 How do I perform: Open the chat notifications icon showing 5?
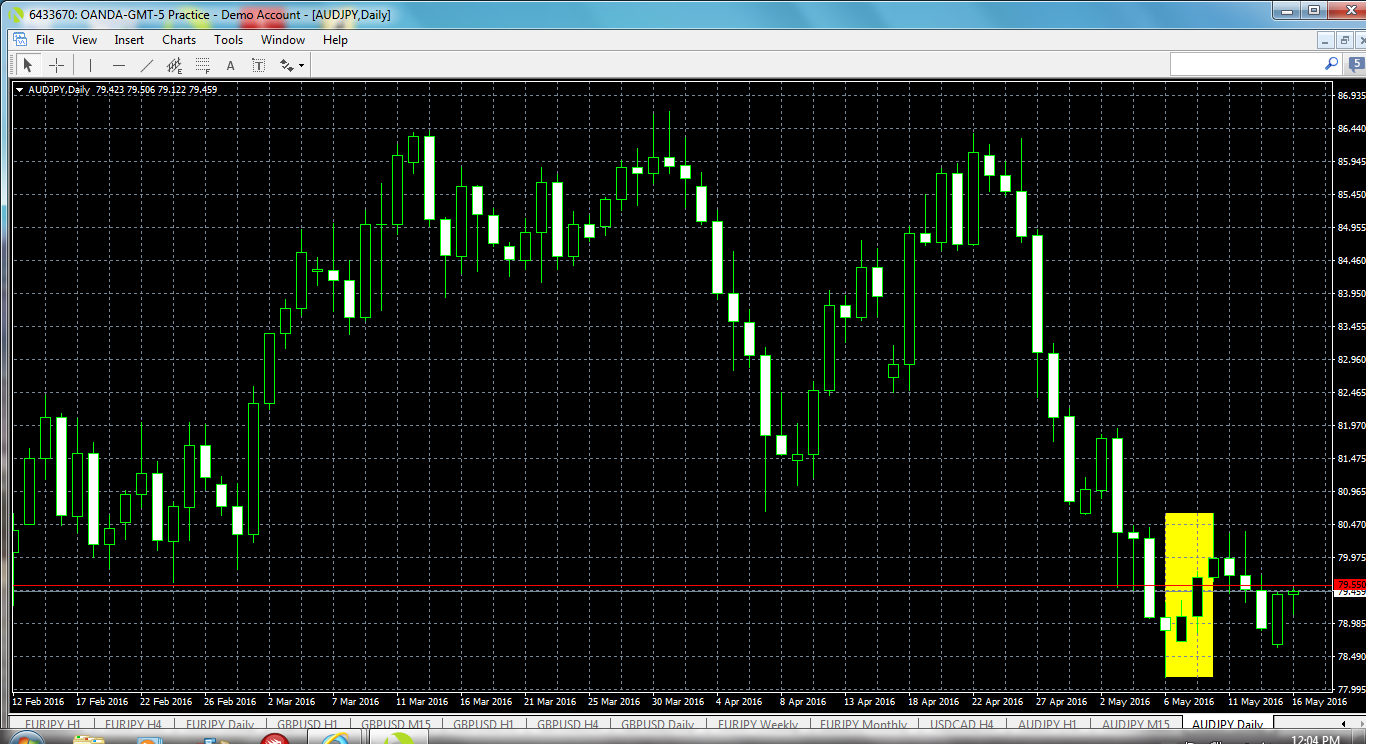[1357, 64]
